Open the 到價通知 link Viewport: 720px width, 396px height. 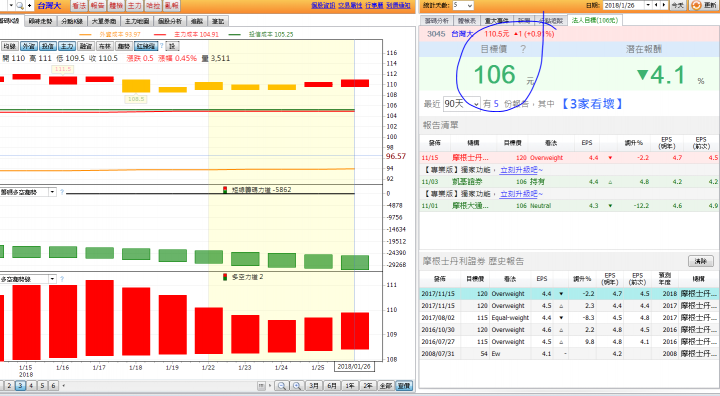398,6
